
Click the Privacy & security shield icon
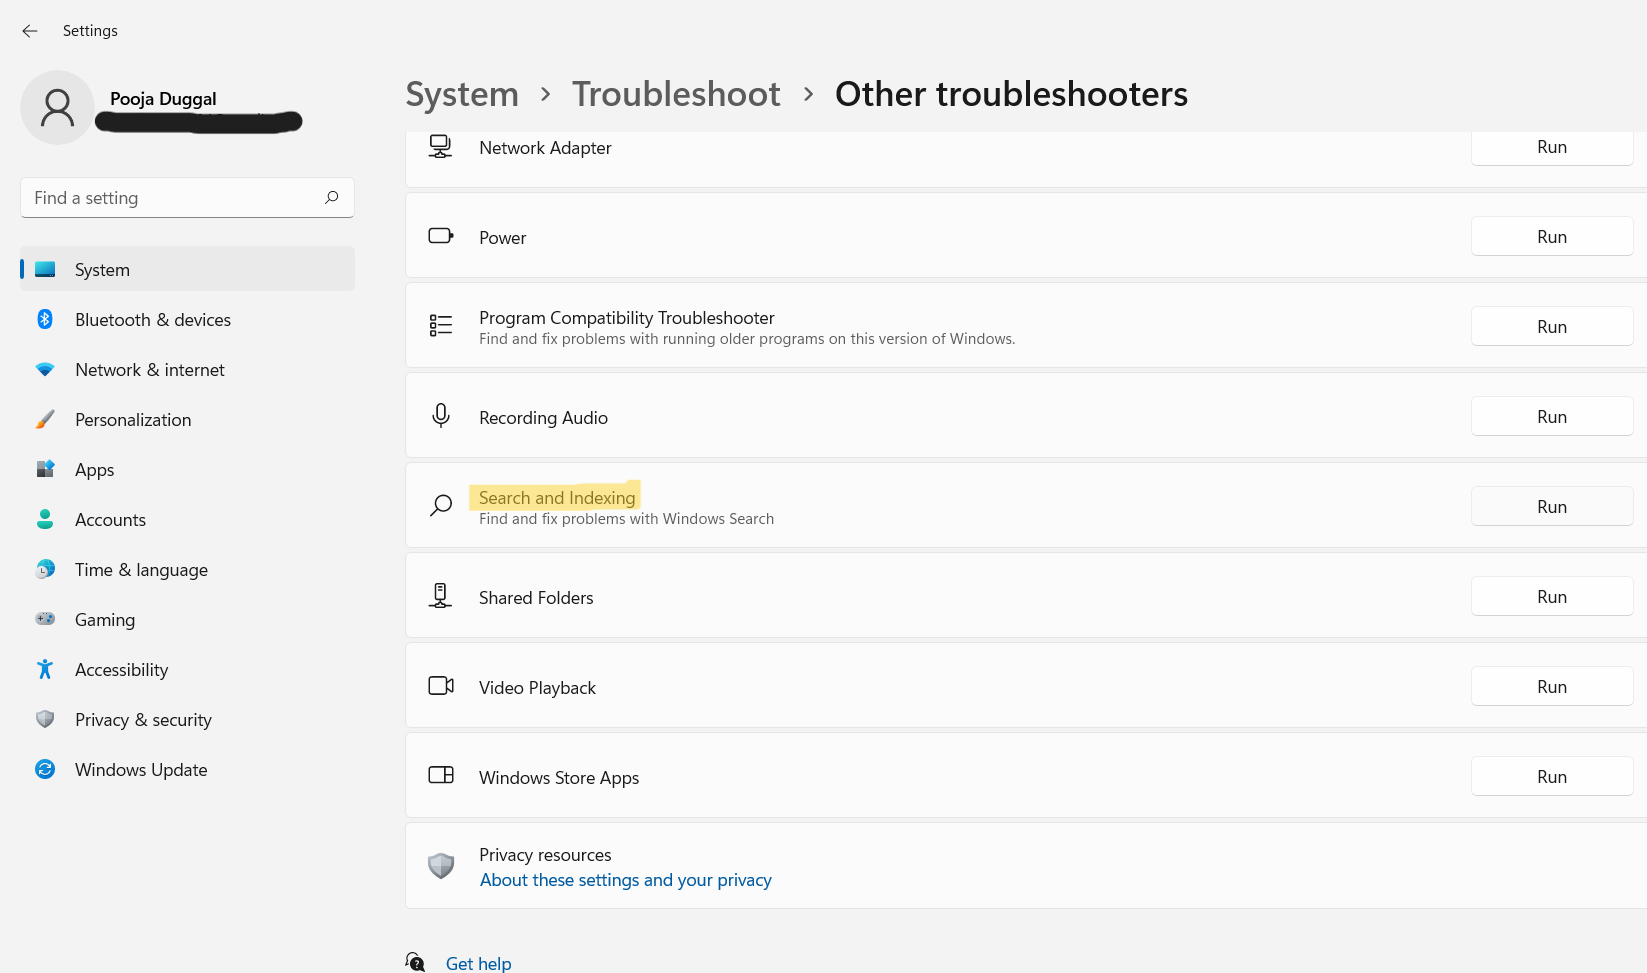coord(45,719)
